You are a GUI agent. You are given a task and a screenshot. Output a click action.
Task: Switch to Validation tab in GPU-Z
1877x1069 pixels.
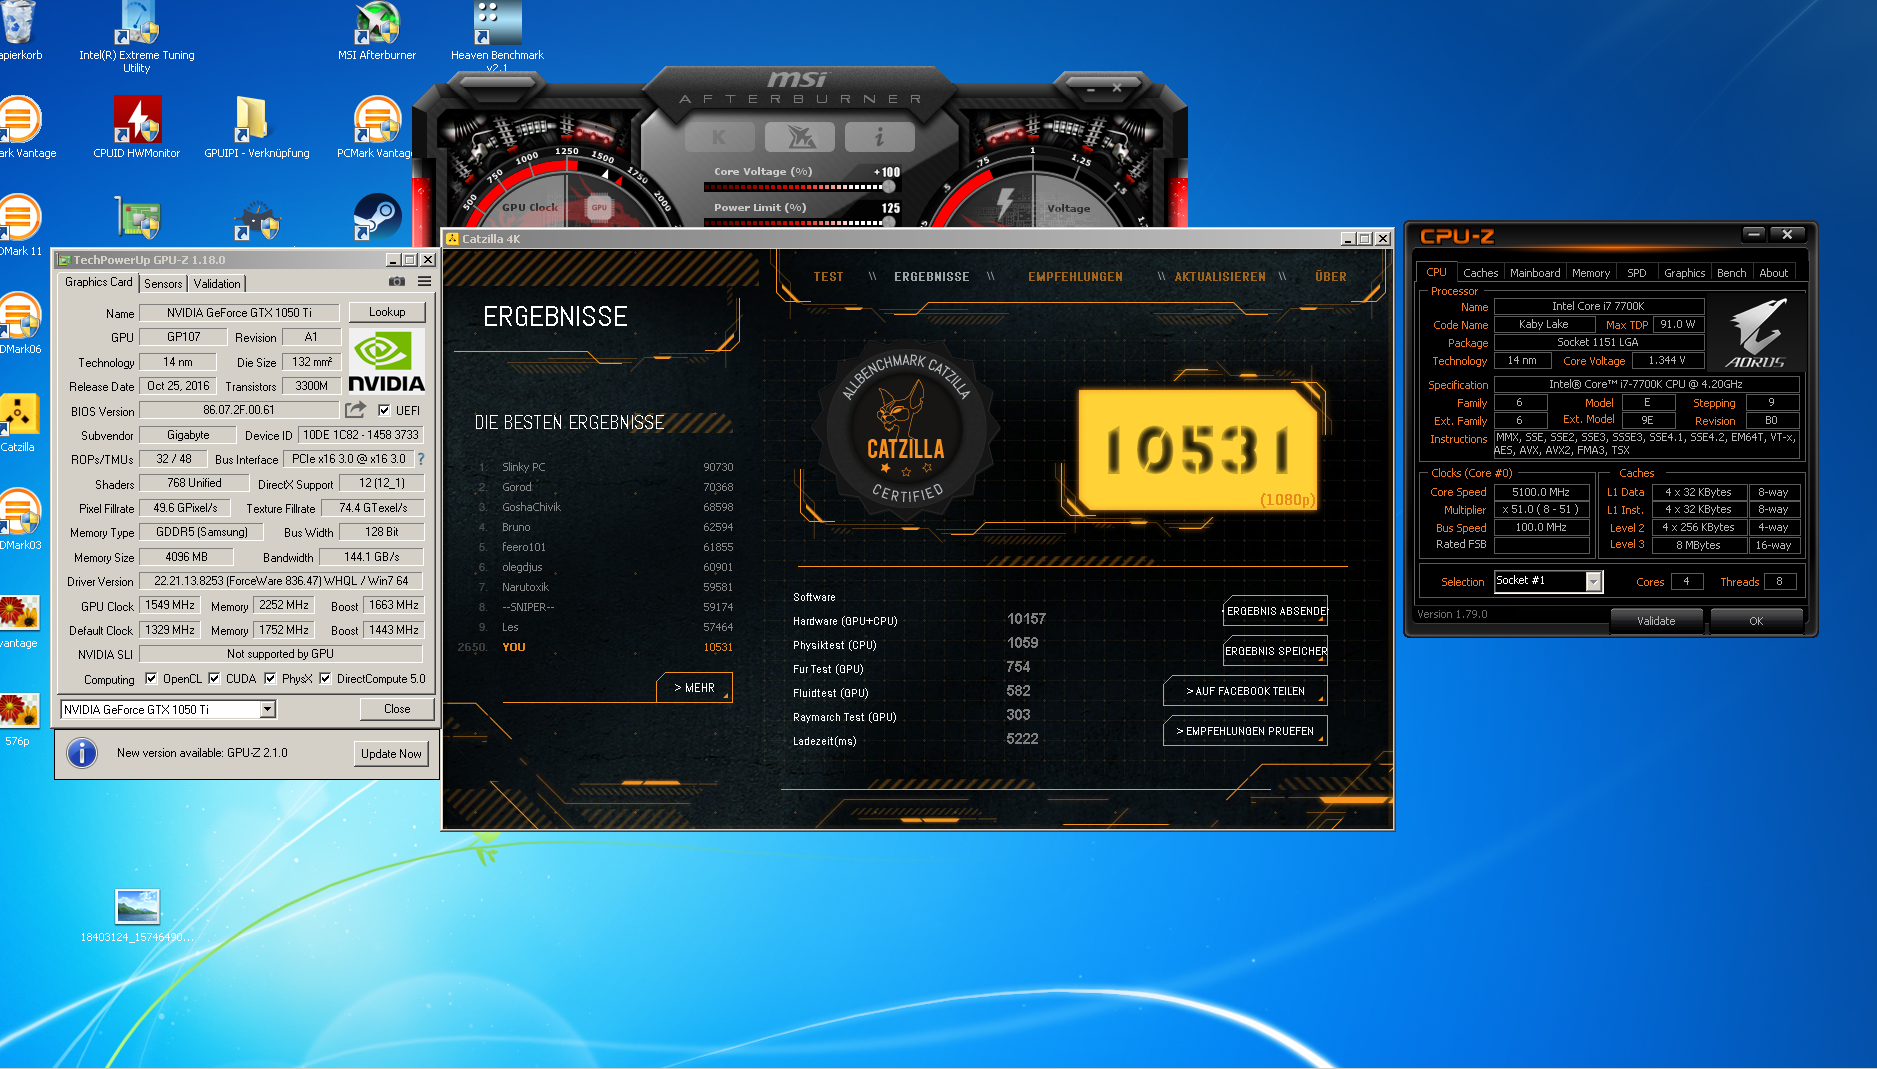217,284
